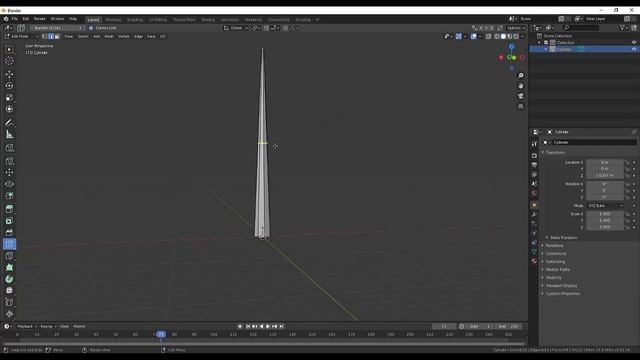Select the Annotate tool
This screenshot has width=640, height=360.
(9, 122)
